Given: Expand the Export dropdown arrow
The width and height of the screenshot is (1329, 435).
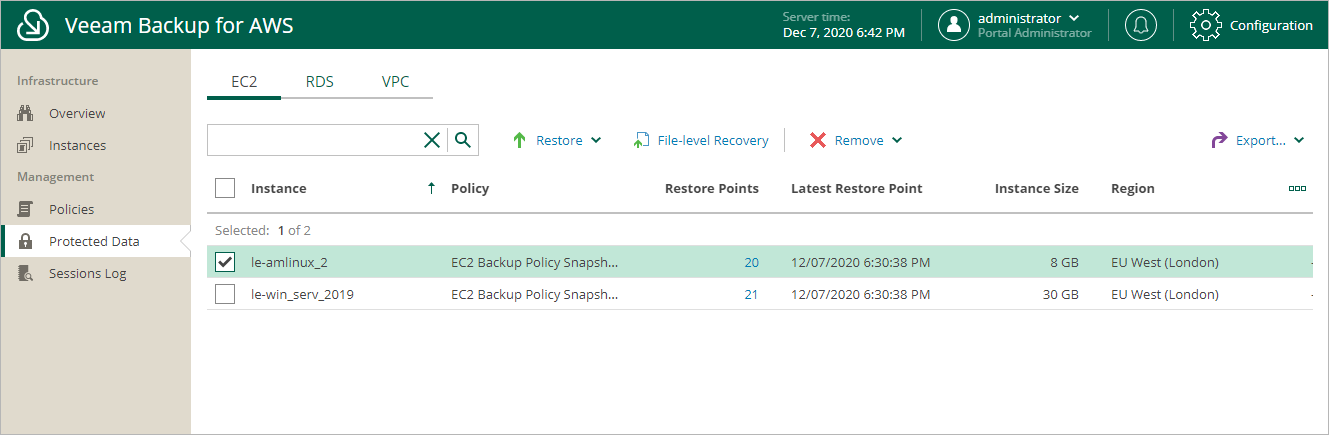Looking at the screenshot, I should (x=1299, y=141).
